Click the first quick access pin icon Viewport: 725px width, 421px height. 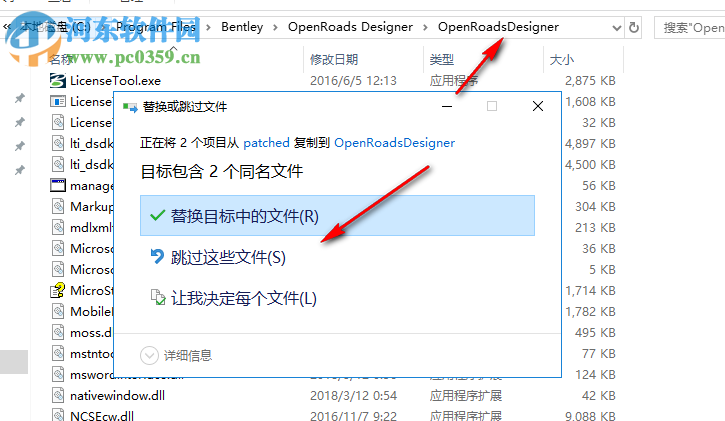click(x=19, y=98)
